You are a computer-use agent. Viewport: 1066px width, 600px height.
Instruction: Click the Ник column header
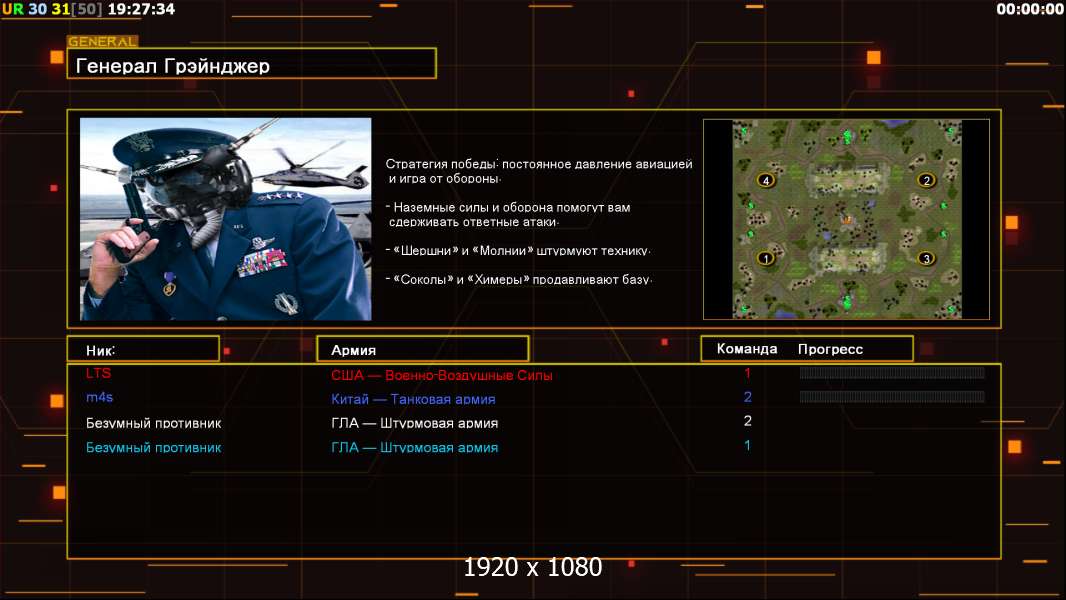[143, 349]
